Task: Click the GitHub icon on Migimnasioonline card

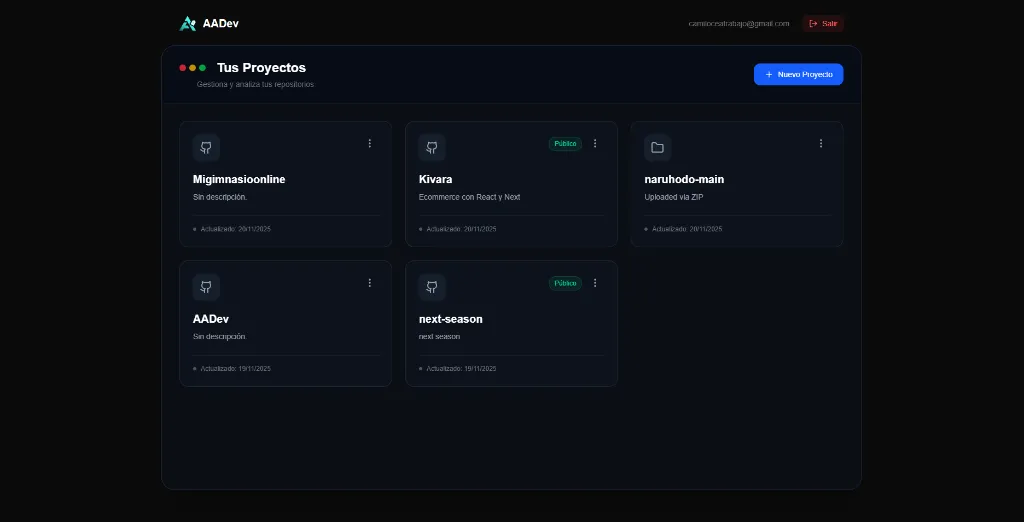Action: click(206, 147)
